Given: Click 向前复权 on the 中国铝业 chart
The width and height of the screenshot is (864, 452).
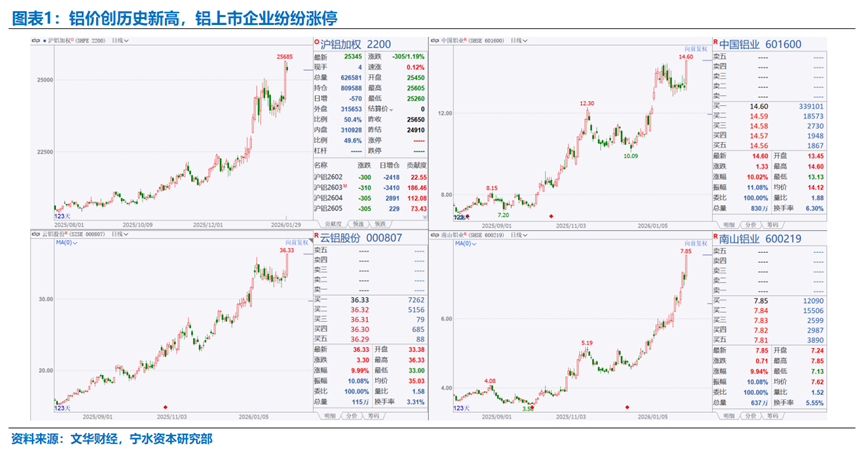Looking at the screenshot, I should pos(695,49).
